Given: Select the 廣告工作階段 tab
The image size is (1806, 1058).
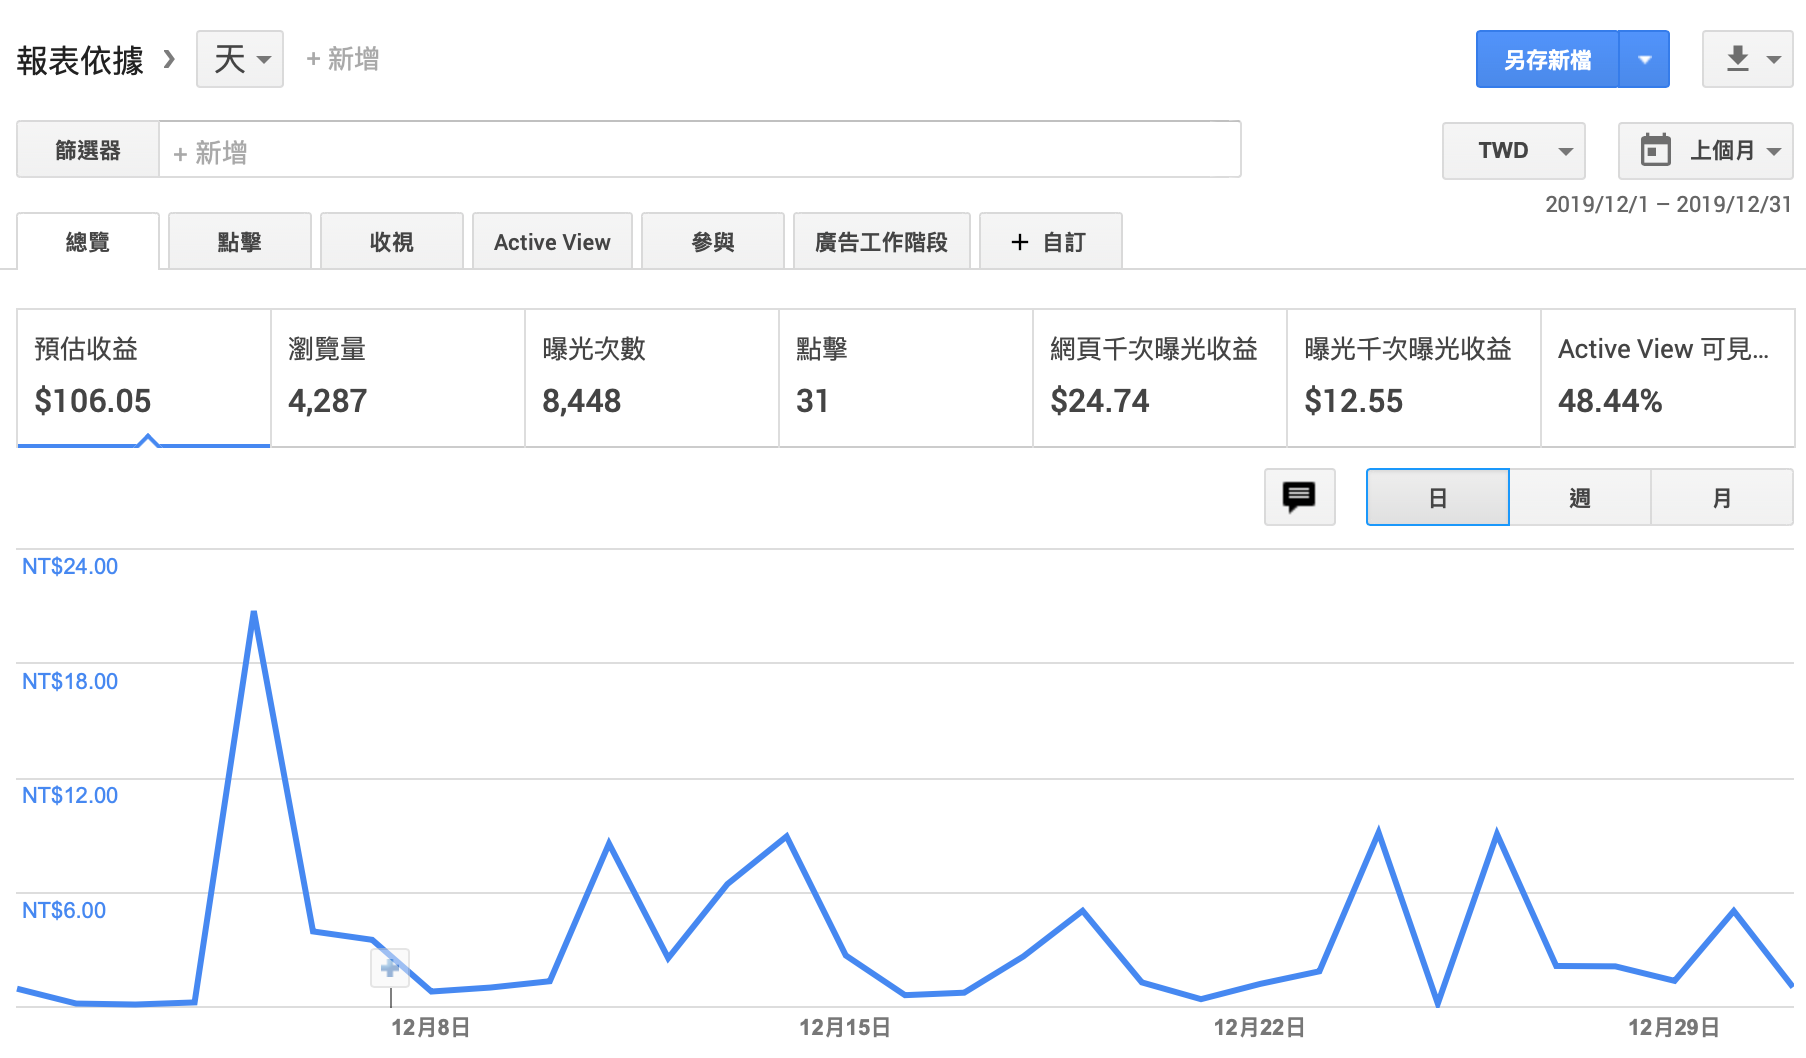Looking at the screenshot, I should coord(881,242).
